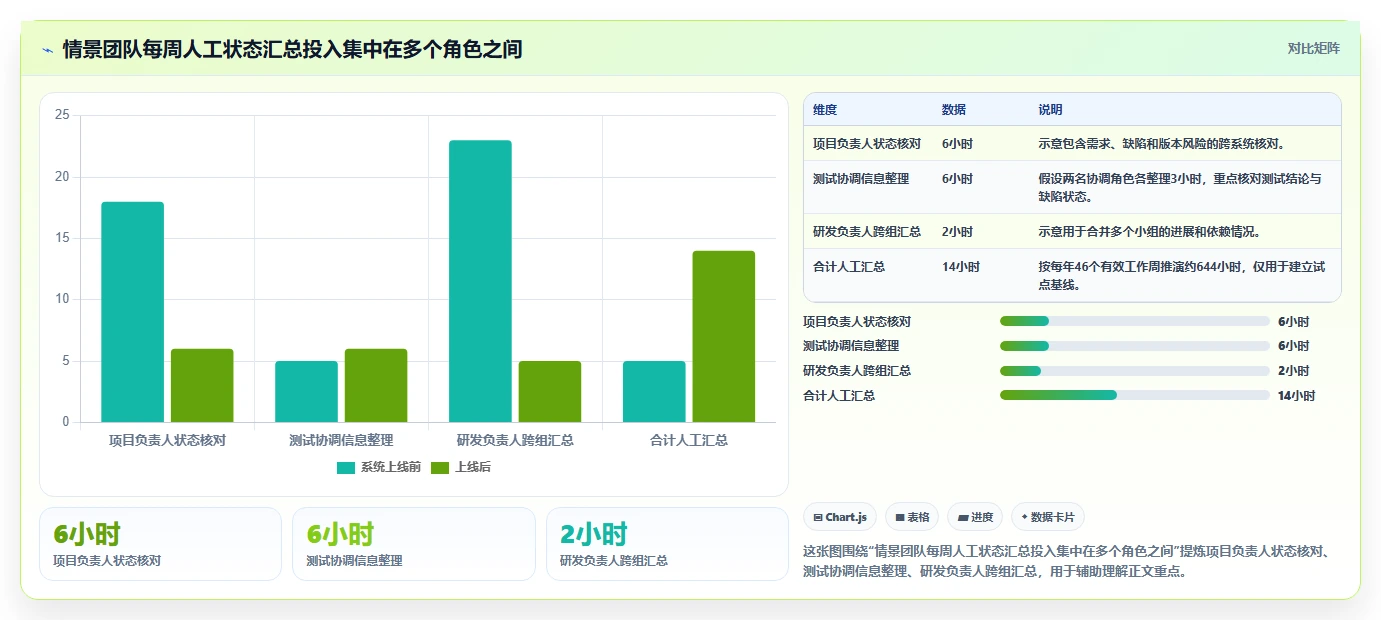Toggle the 系统上线前 legend series
The height and width of the screenshot is (620, 1381).
click(x=379, y=467)
